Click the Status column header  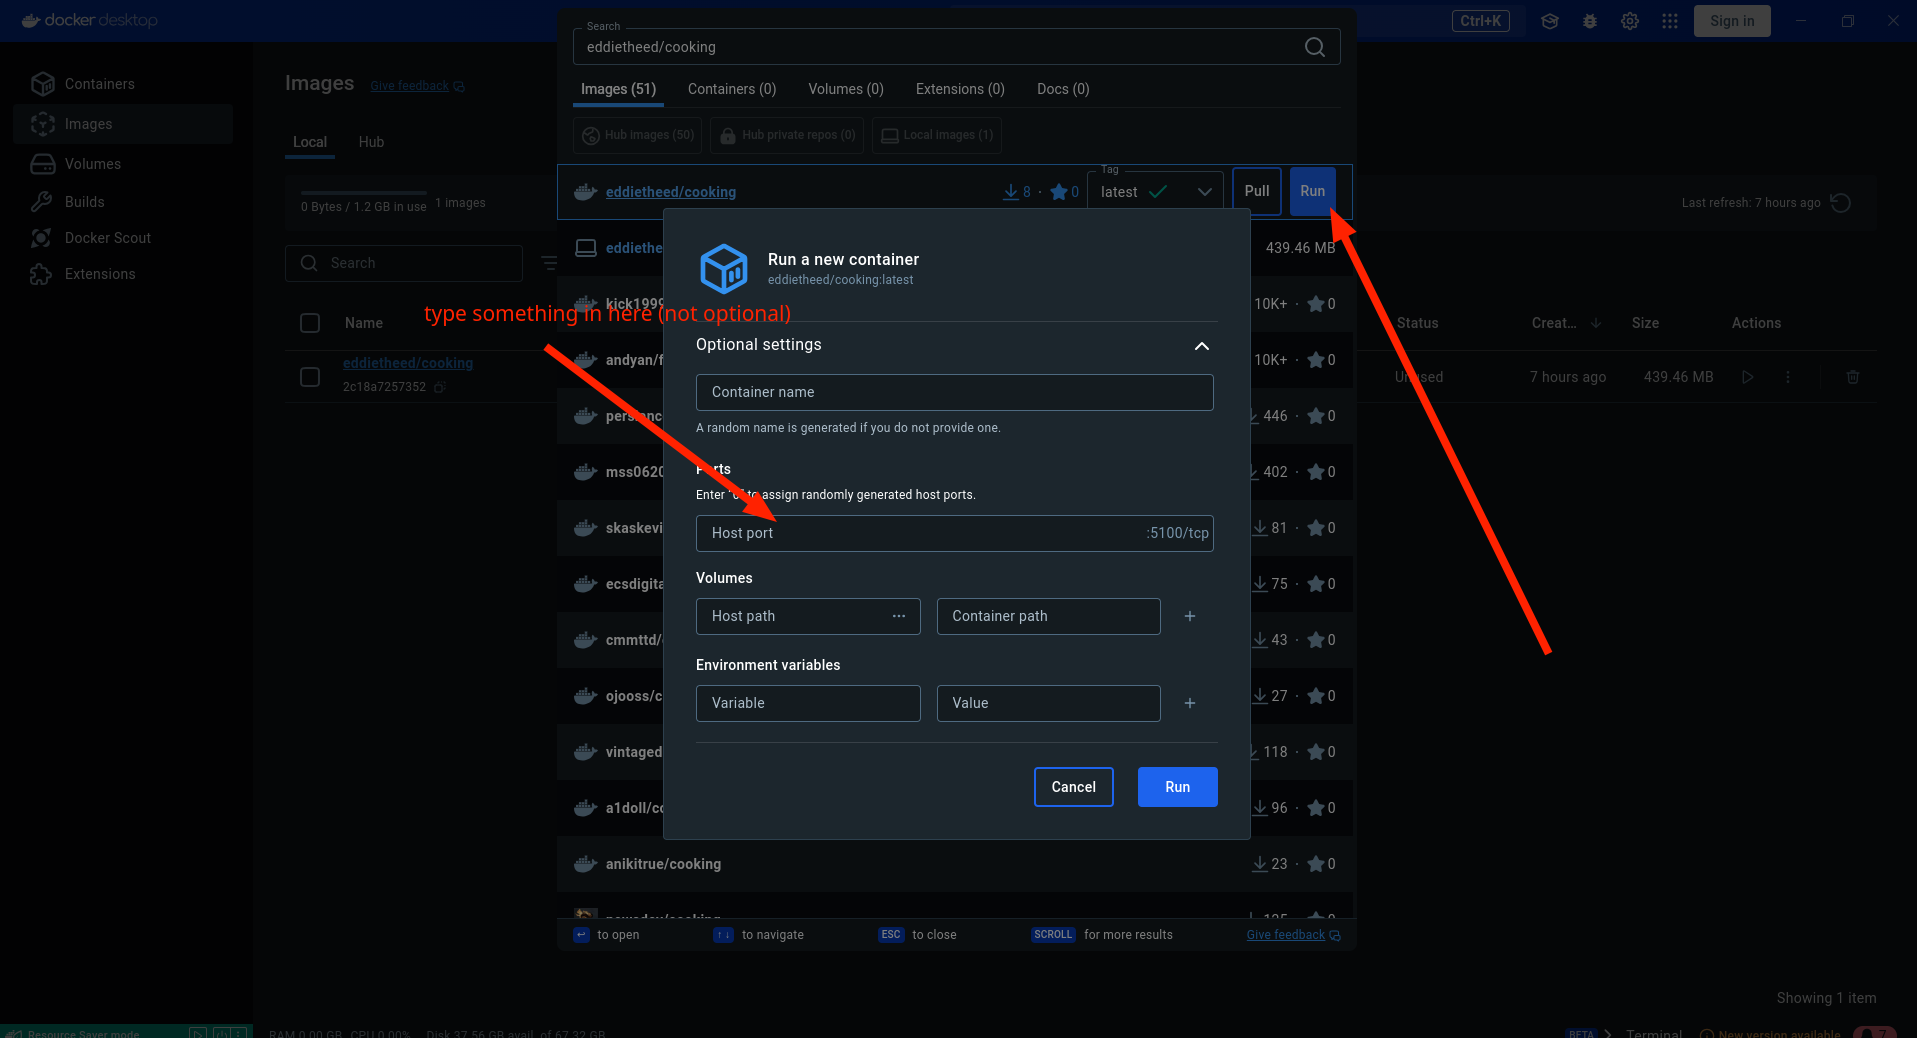click(x=1417, y=323)
